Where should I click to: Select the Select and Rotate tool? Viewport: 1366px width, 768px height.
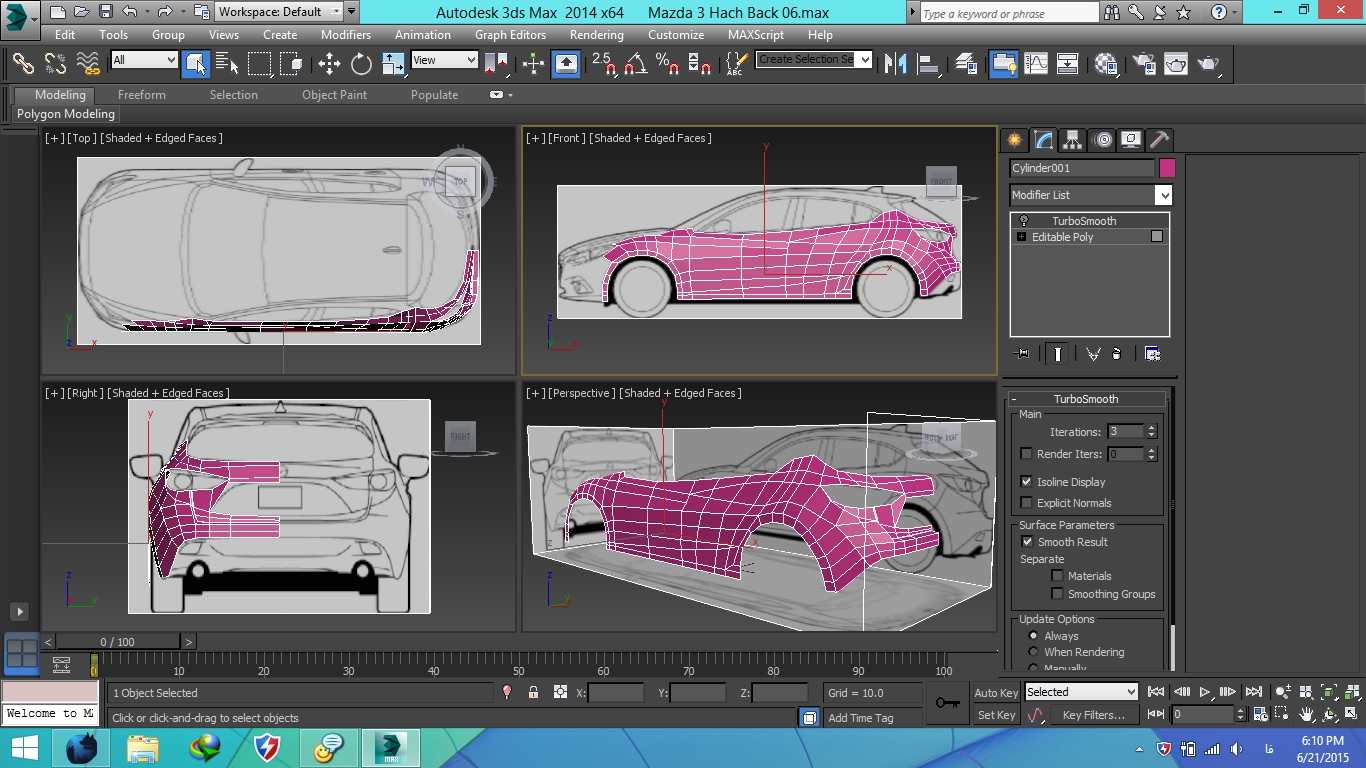point(361,64)
